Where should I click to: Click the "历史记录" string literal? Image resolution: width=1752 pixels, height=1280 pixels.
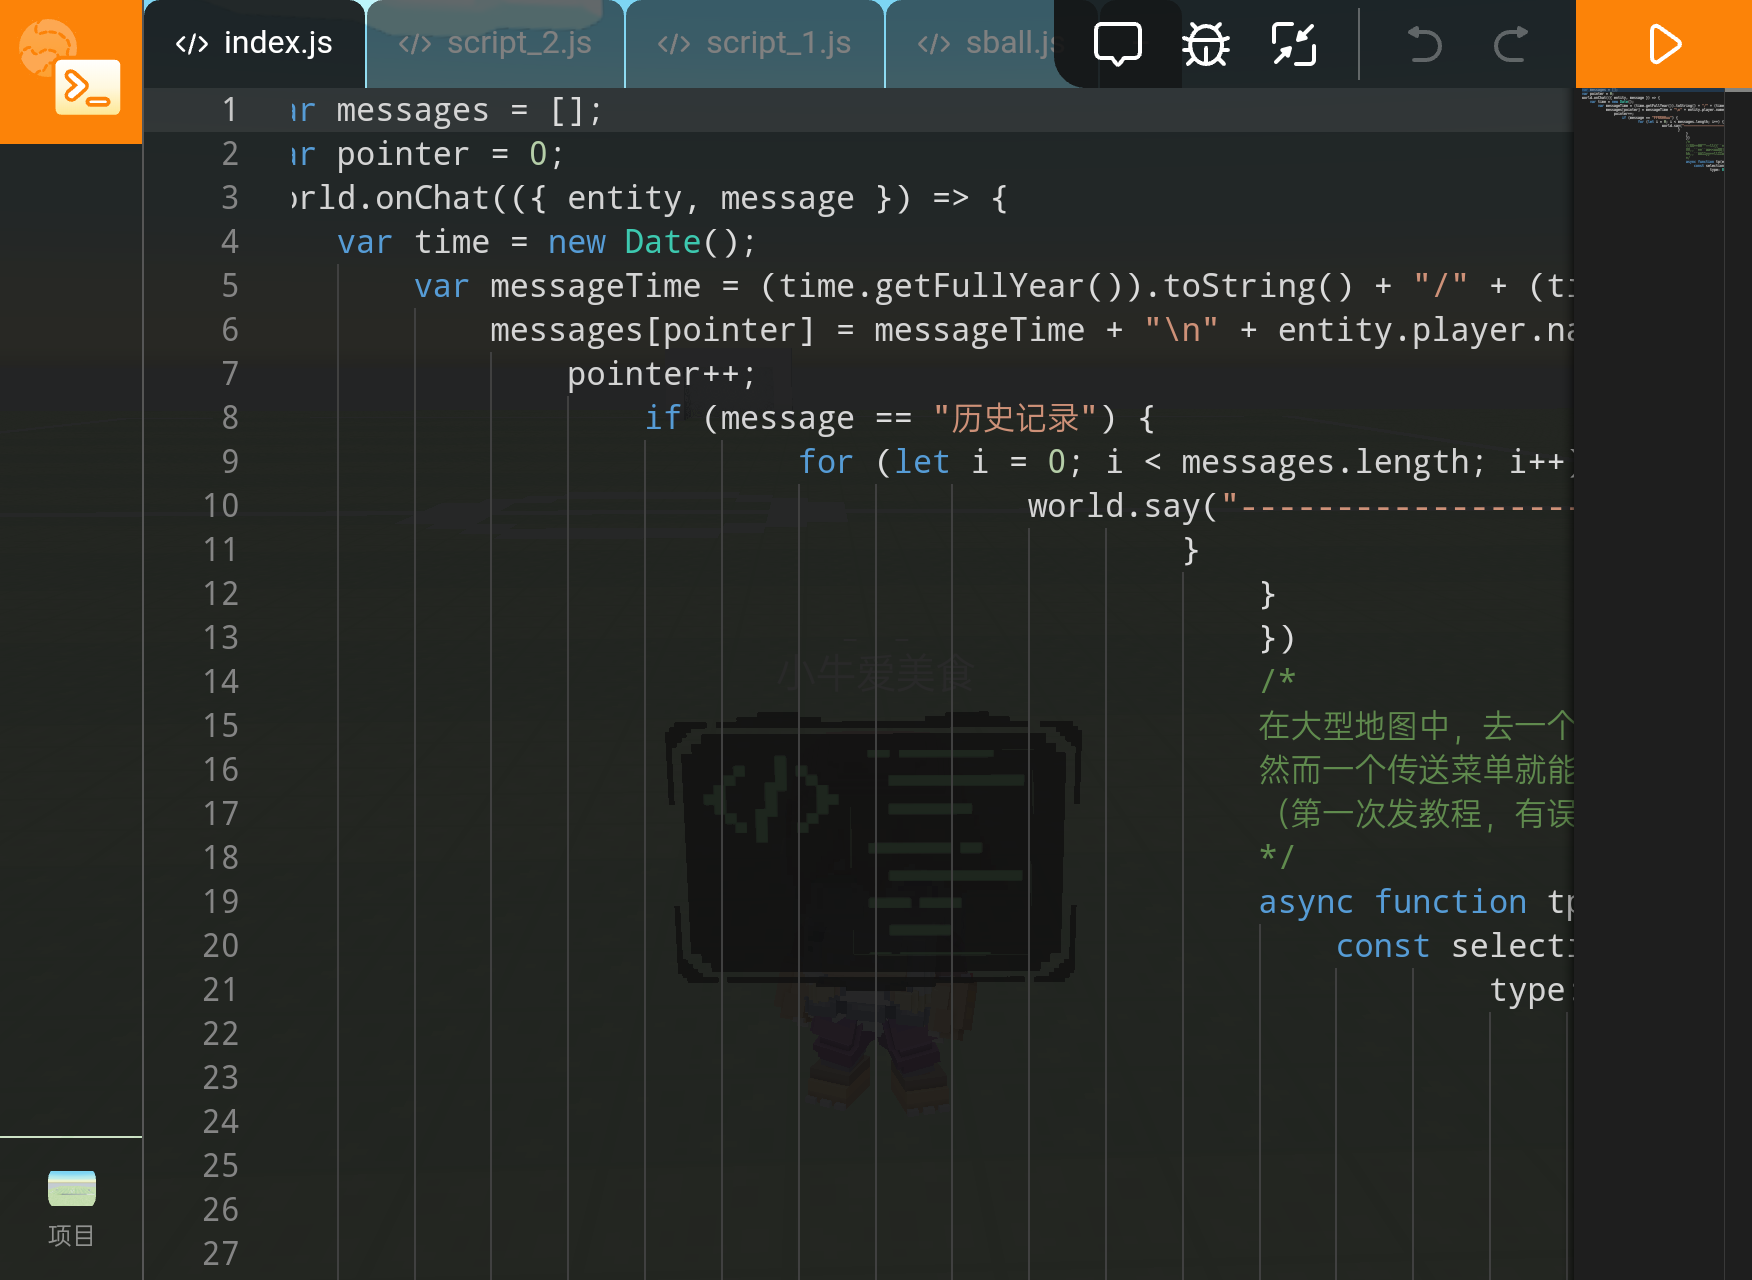coord(1015,418)
